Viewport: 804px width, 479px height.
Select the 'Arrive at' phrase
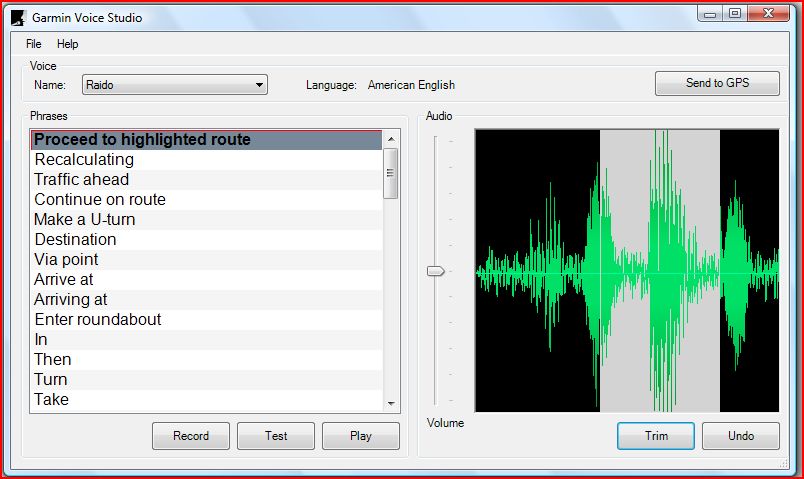click(x=206, y=280)
